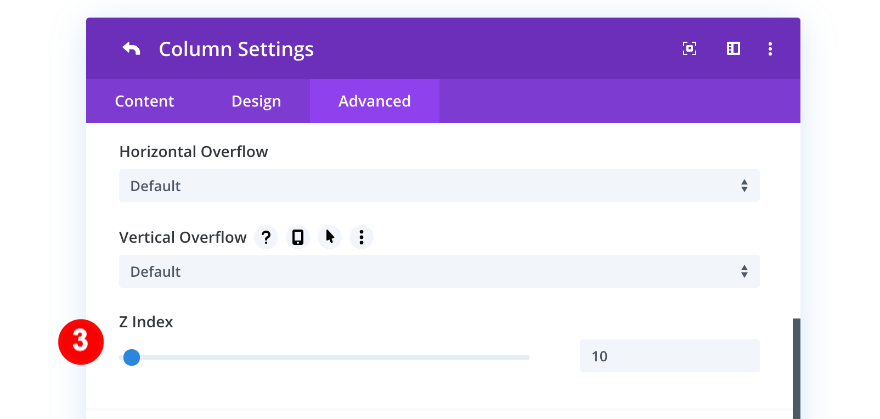880x419 pixels.
Task: Click the back arrow in Column Settings header
Action: pos(131,49)
